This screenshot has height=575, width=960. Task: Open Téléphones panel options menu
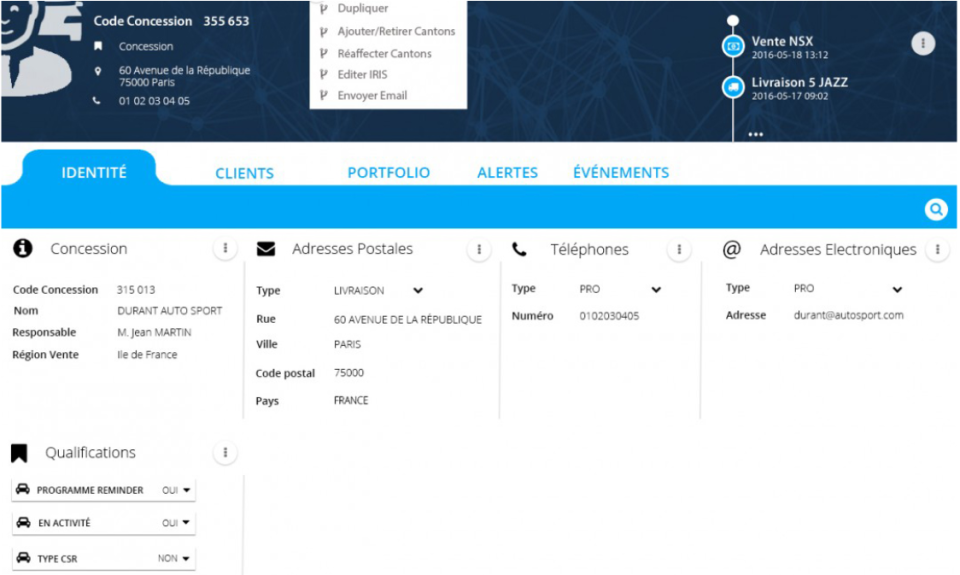coord(679,249)
